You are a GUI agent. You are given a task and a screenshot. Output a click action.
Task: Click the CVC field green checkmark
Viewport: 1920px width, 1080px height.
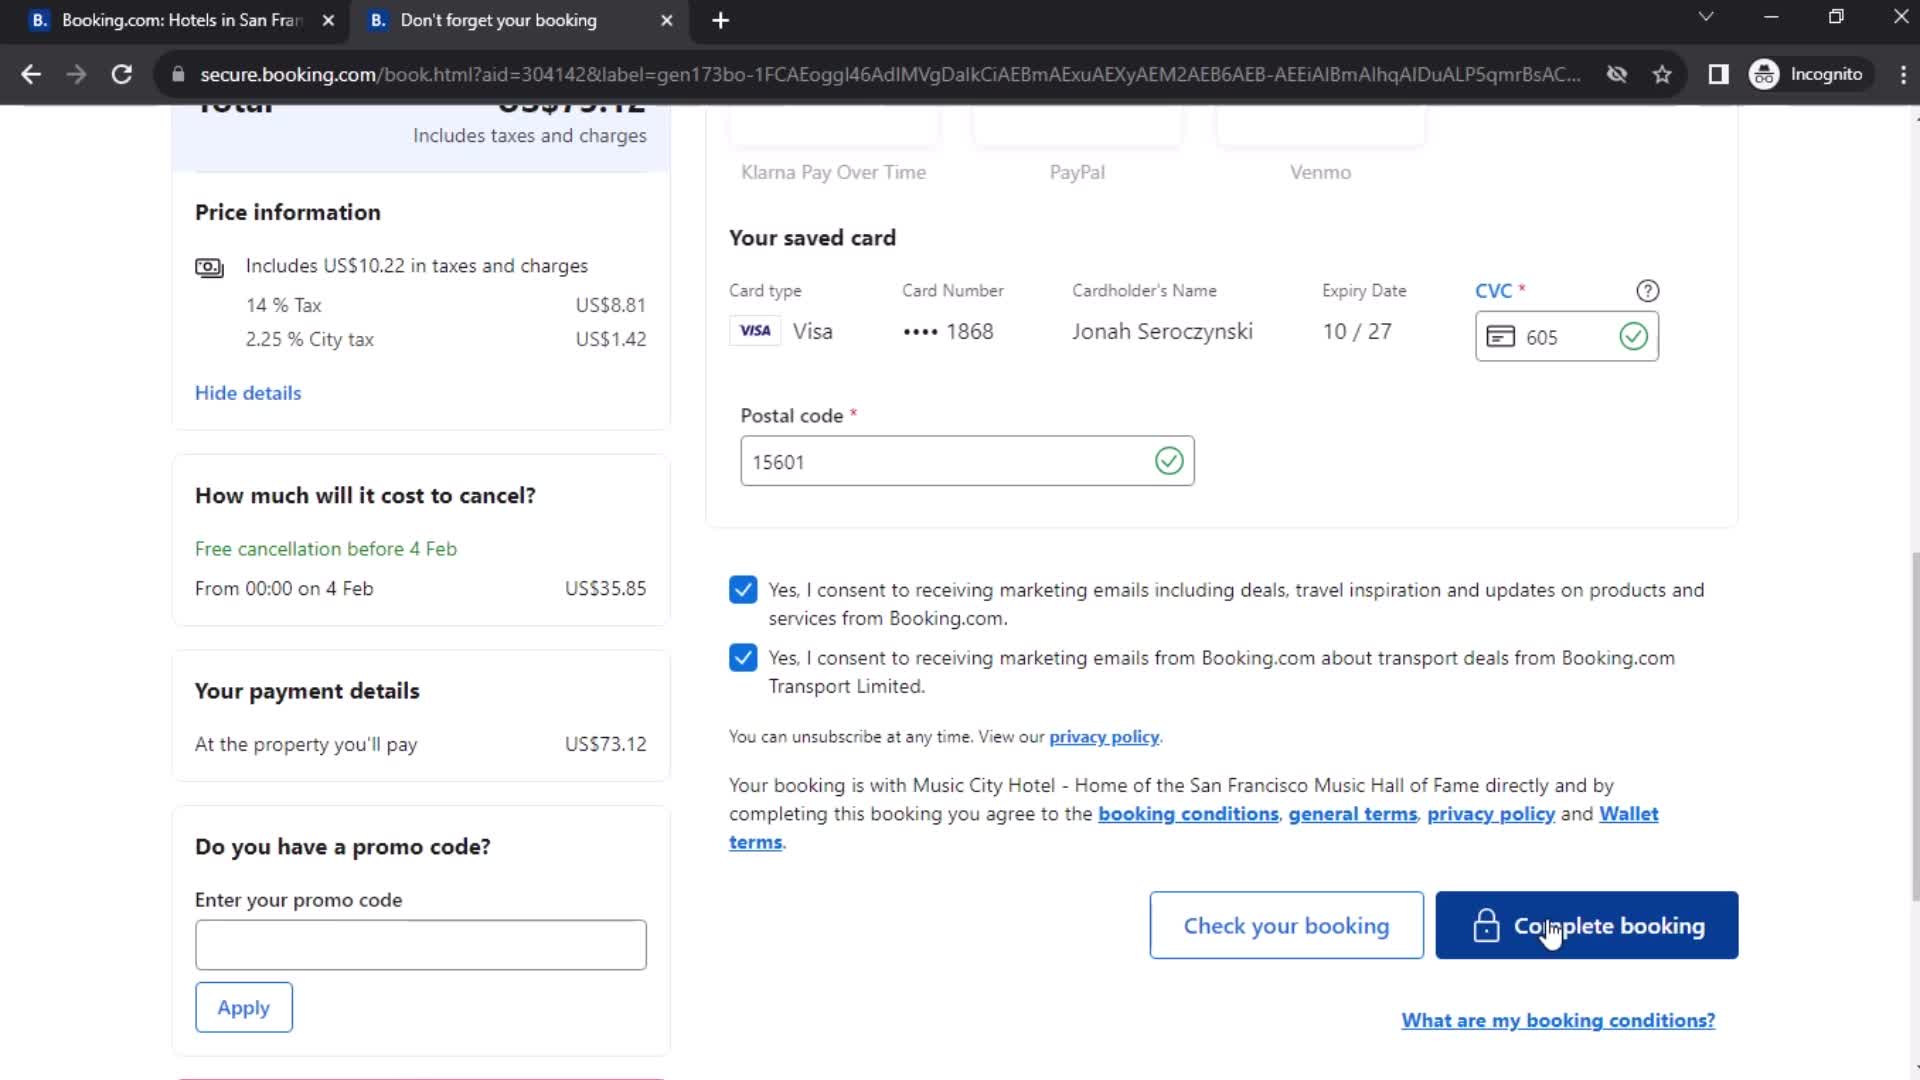pyautogui.click(x=1633, y=336)
